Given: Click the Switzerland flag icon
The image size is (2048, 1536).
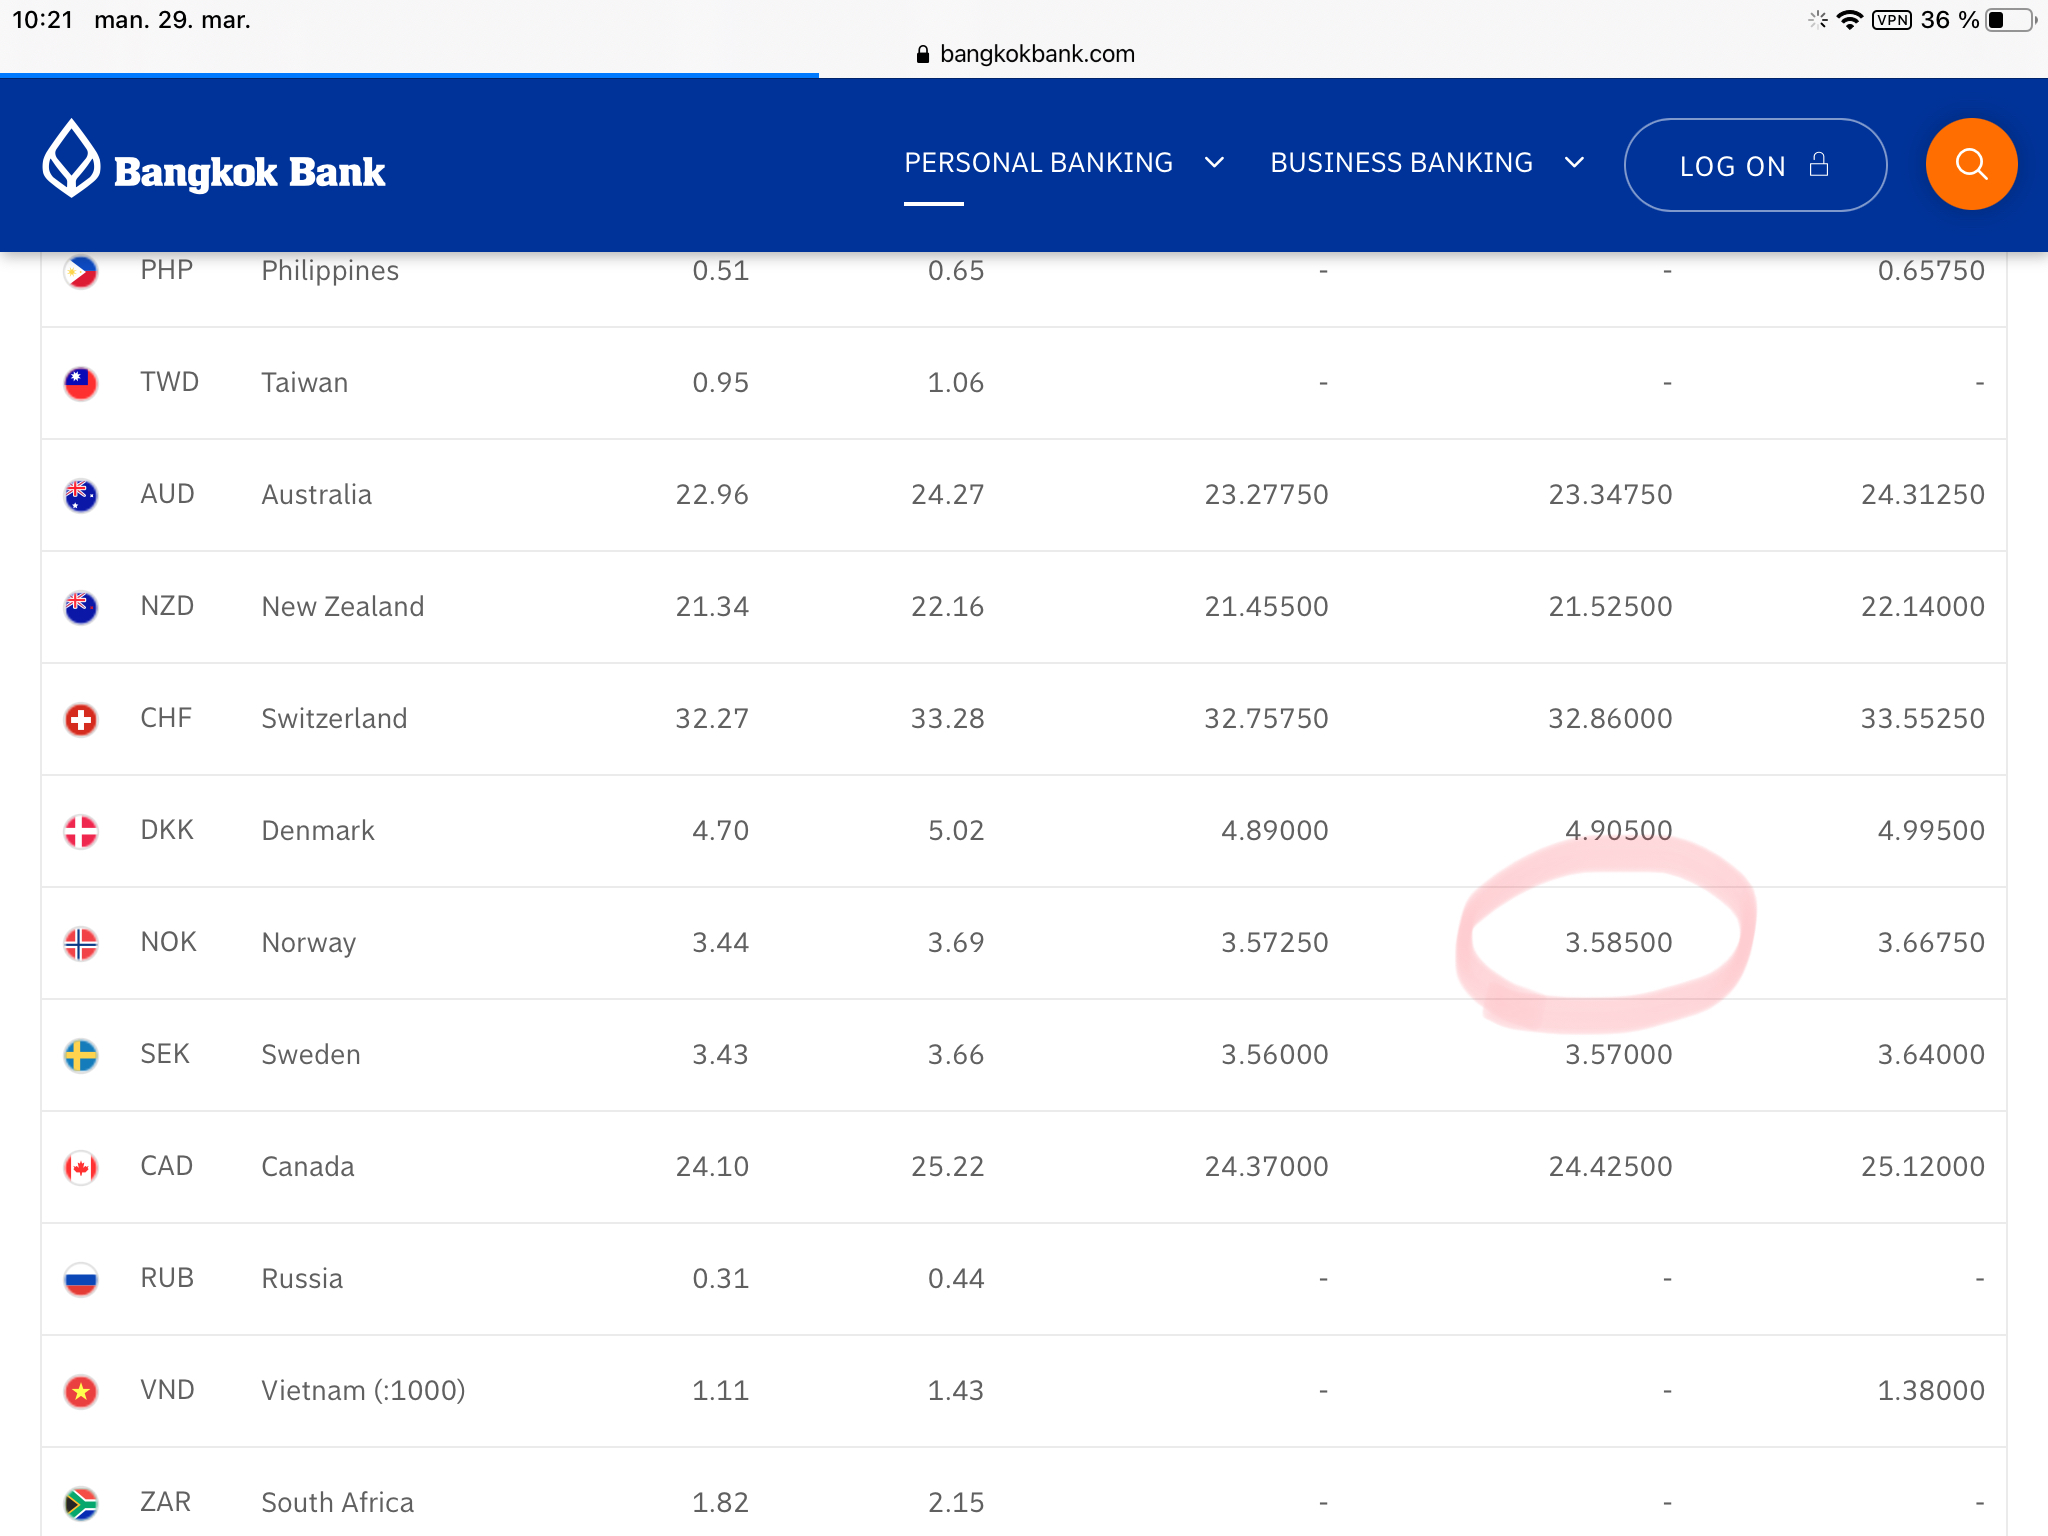Looking at the screenshot, I should (x=81, y=719).
